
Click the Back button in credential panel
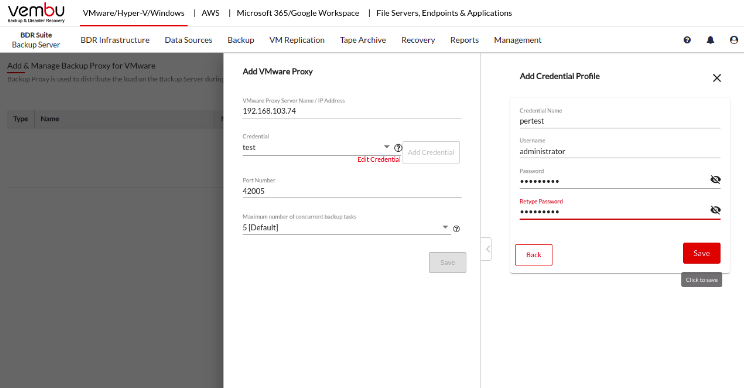(x=534, y=255)
